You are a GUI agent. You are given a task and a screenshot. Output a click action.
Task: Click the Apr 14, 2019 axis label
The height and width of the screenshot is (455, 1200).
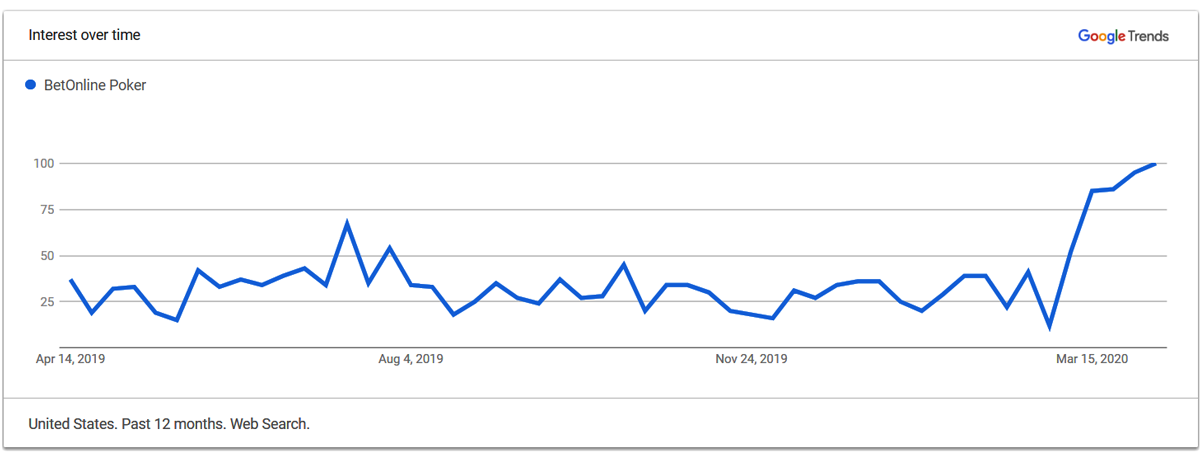coord(70,359)
